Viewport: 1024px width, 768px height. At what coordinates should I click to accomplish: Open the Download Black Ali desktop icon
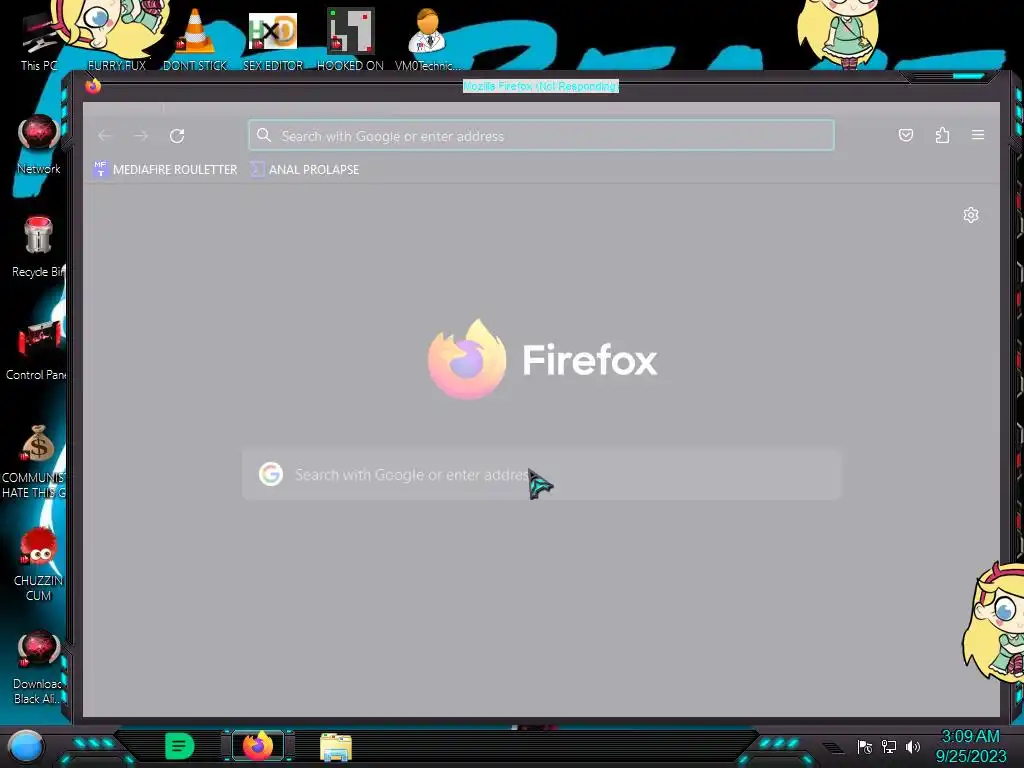37,667
